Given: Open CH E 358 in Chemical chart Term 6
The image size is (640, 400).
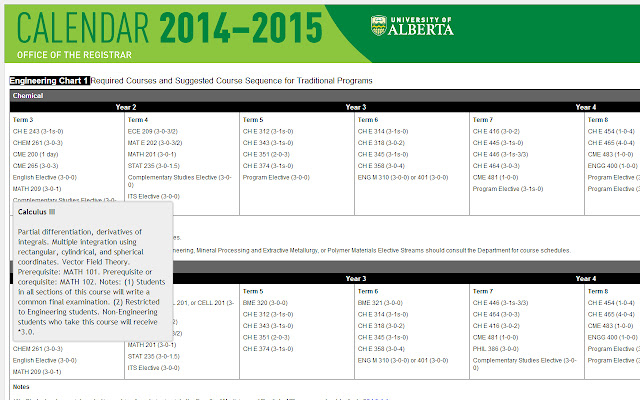Looking at the screenshot, I should (x=381, y=166).
